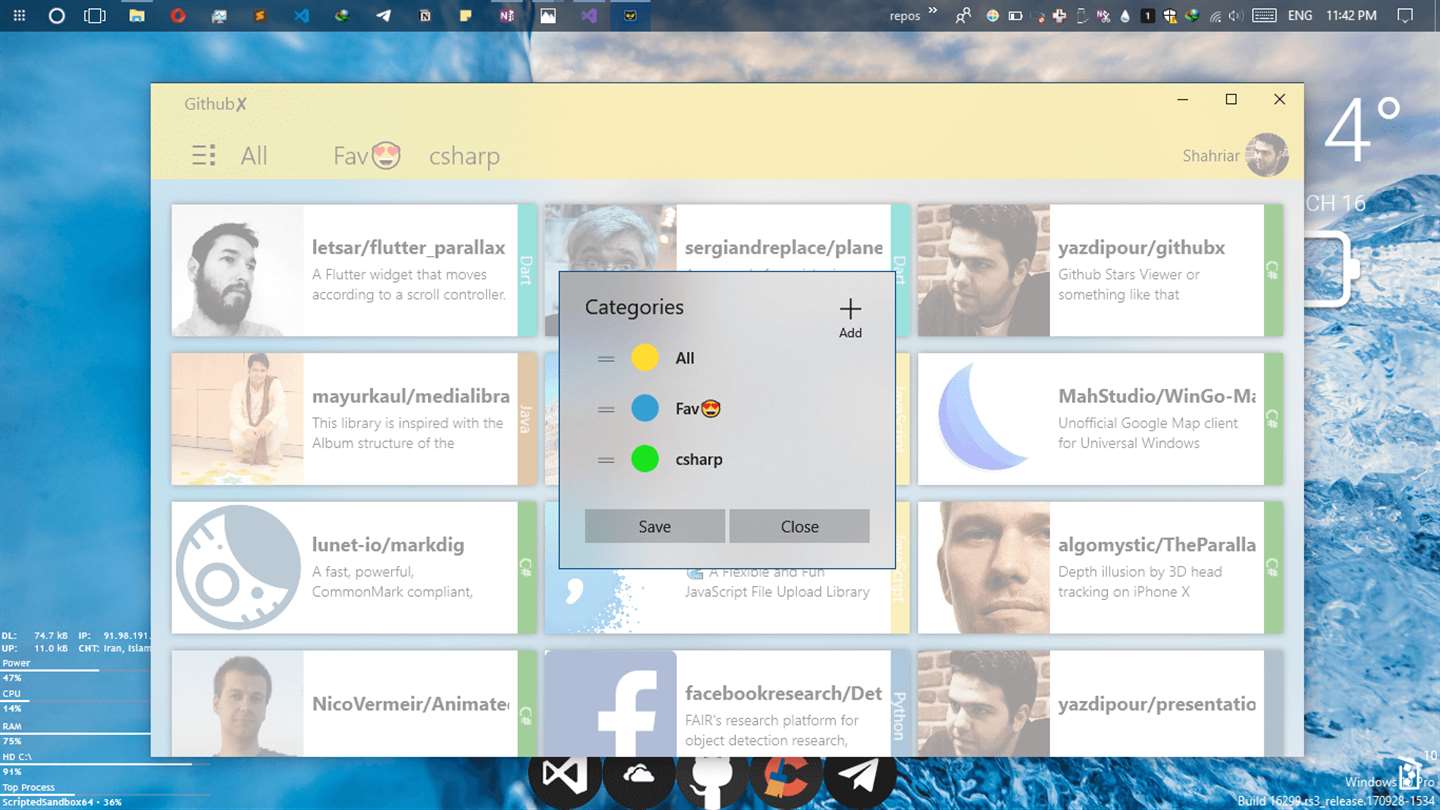Screen dimensions: 1440x810
Task: Open Cortana circle icon in taskbar
Action: tap(57, 15)
